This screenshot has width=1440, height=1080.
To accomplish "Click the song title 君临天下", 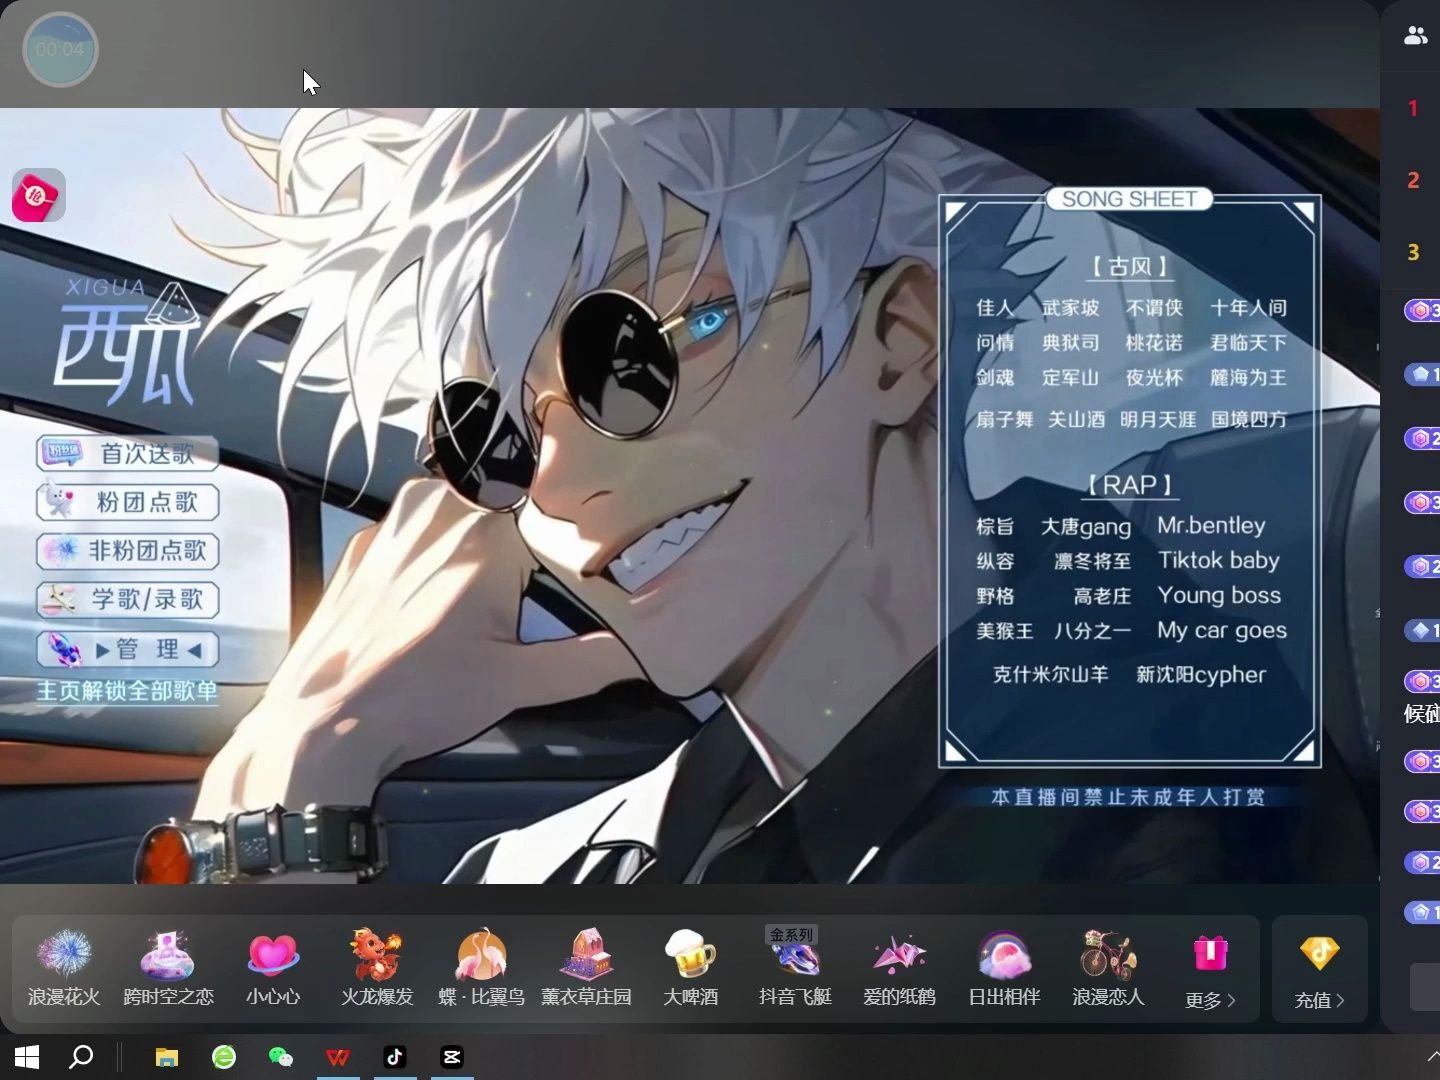I will [x=1248, y=343].
